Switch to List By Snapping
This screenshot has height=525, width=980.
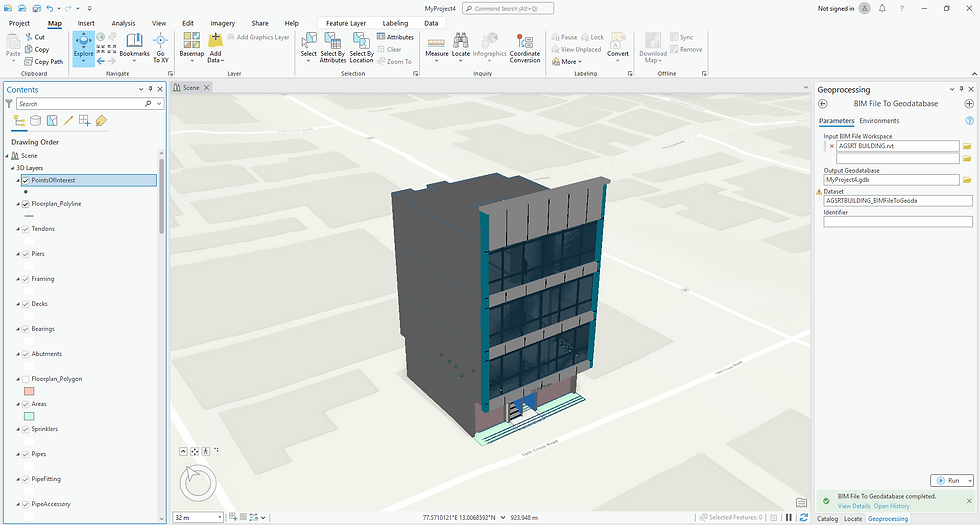pyautogui.click(x=84, y=121)
